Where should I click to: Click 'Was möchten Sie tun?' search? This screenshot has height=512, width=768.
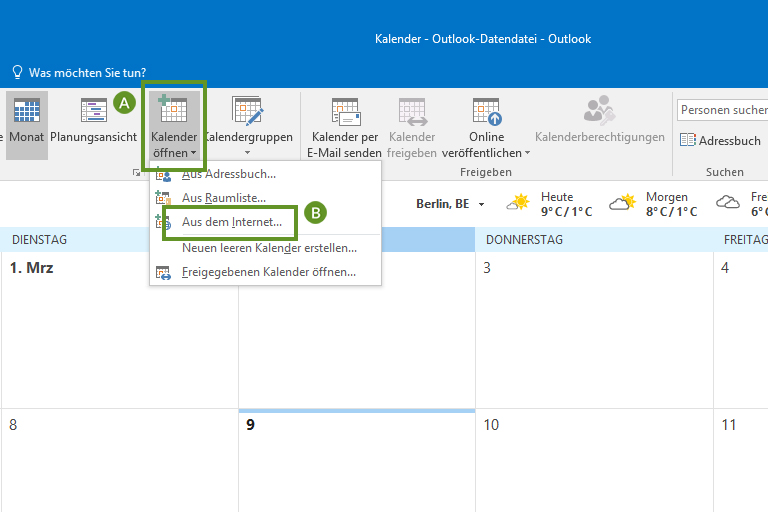(87, 73)
